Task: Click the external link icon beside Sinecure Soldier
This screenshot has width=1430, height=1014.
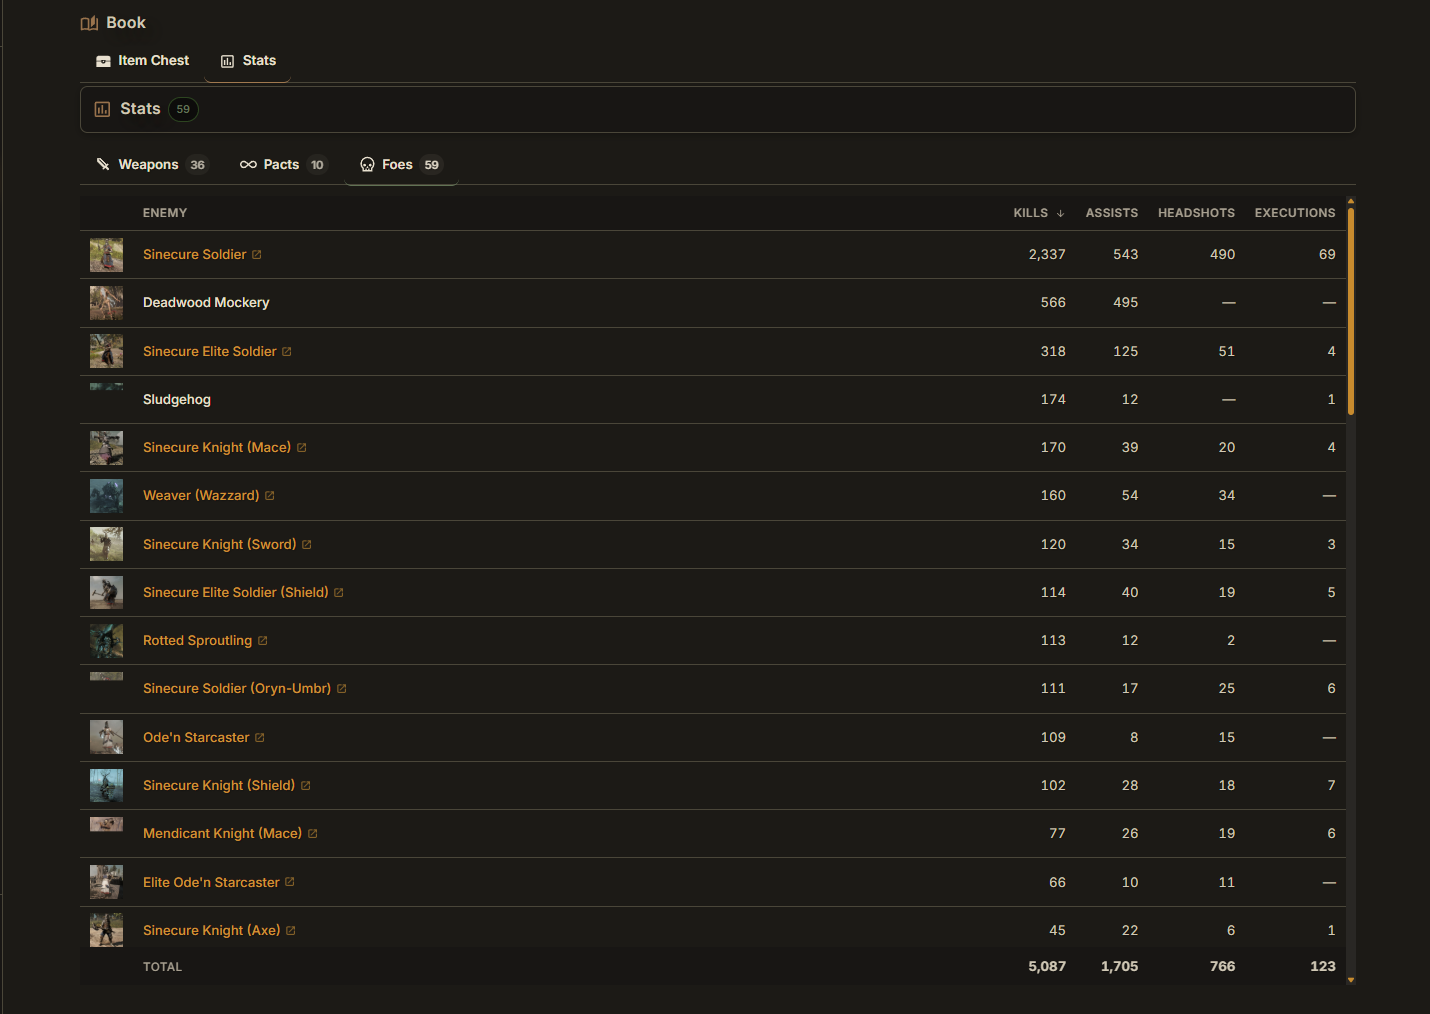Action: coord(257,255)
